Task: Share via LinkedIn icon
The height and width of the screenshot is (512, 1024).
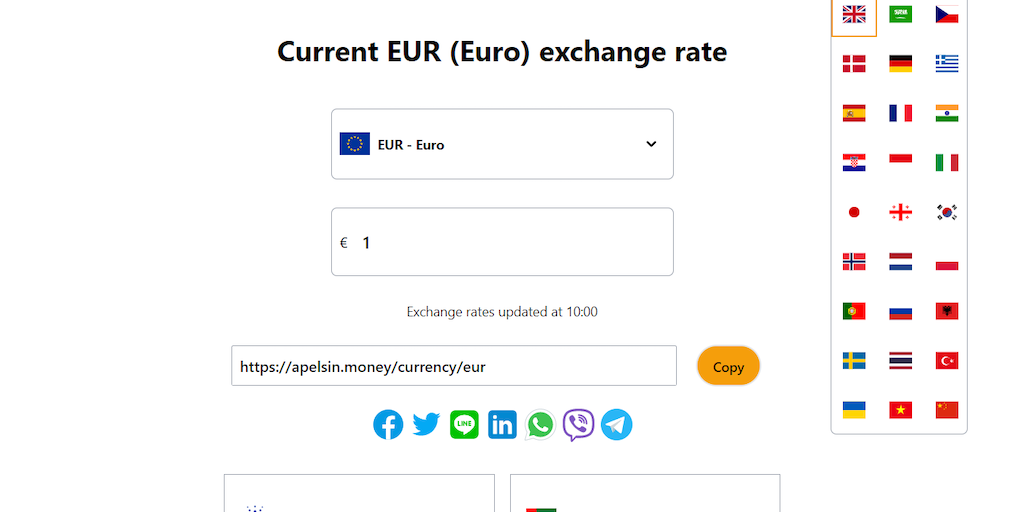Action: point(502,425)
